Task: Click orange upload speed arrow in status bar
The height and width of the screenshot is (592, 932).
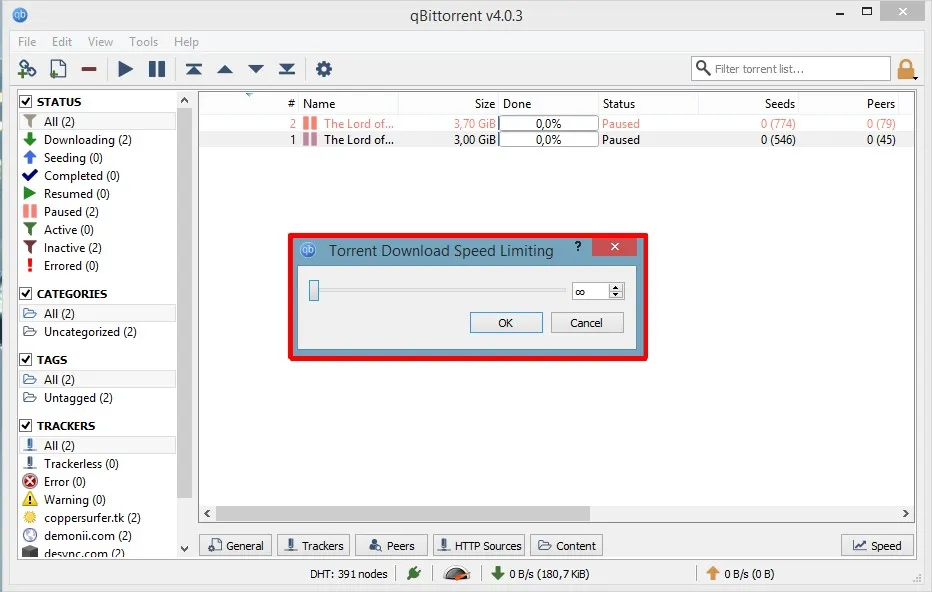Action: pyautogui.click(x=713, y=574)
